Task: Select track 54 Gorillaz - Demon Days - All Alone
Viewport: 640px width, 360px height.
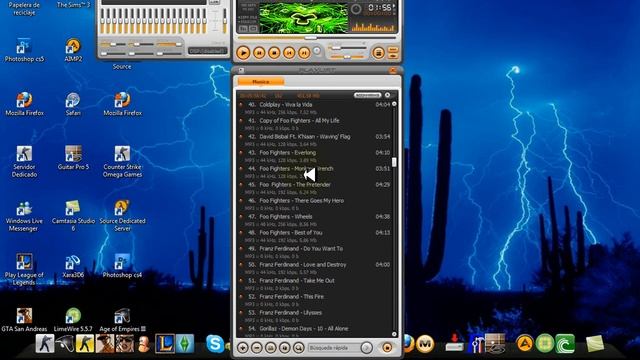Action: click(x=315, y=331)
